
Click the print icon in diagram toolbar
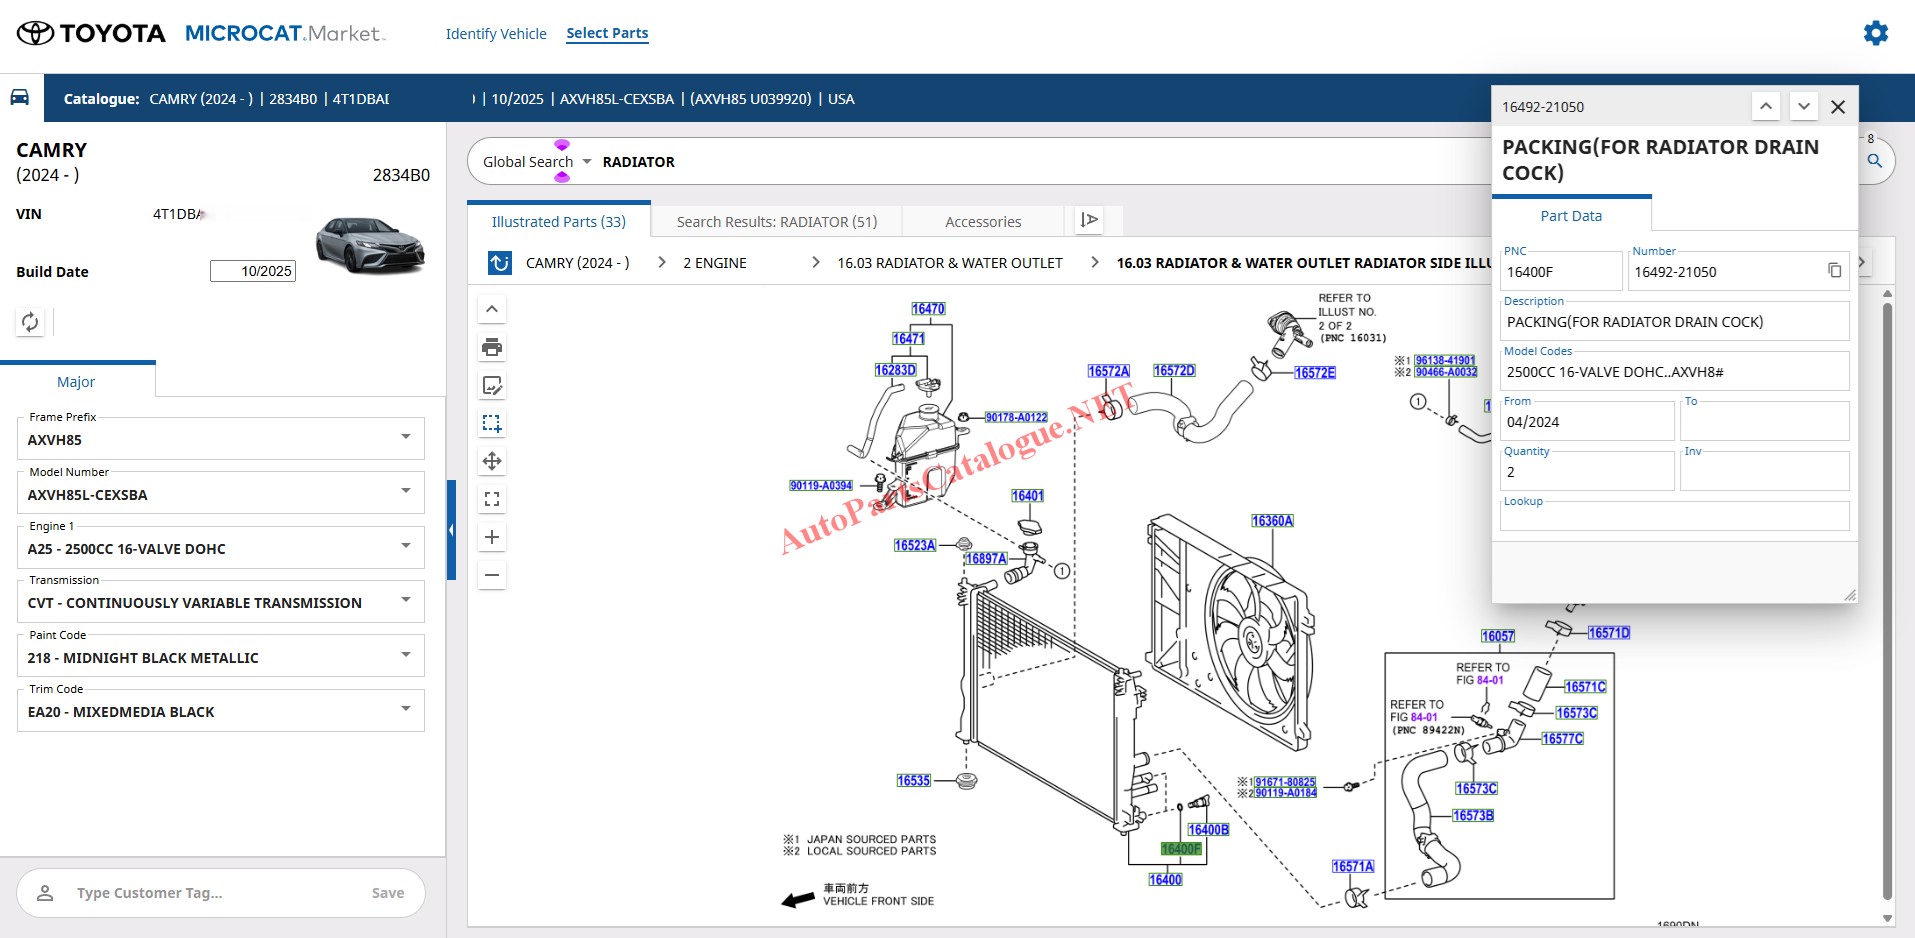tap(492, 347)
